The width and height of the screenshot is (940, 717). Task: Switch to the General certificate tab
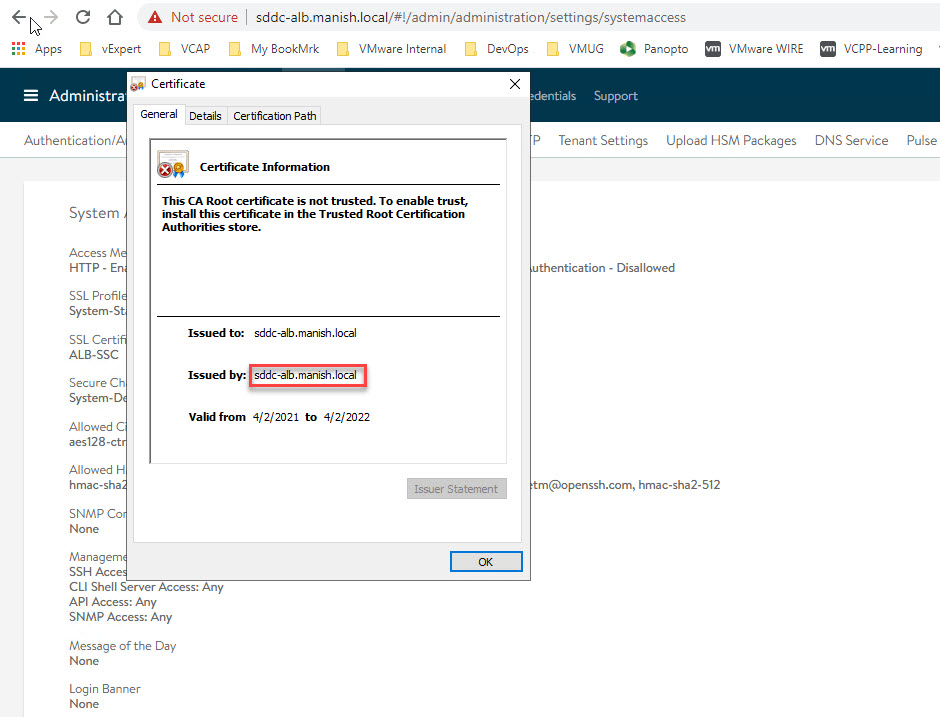pyautogui.click(x=159, y=115)
